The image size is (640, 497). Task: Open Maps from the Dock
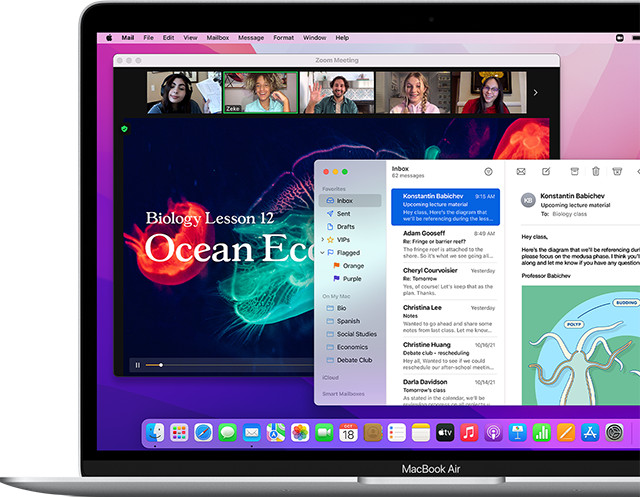(x=276, y=433)
